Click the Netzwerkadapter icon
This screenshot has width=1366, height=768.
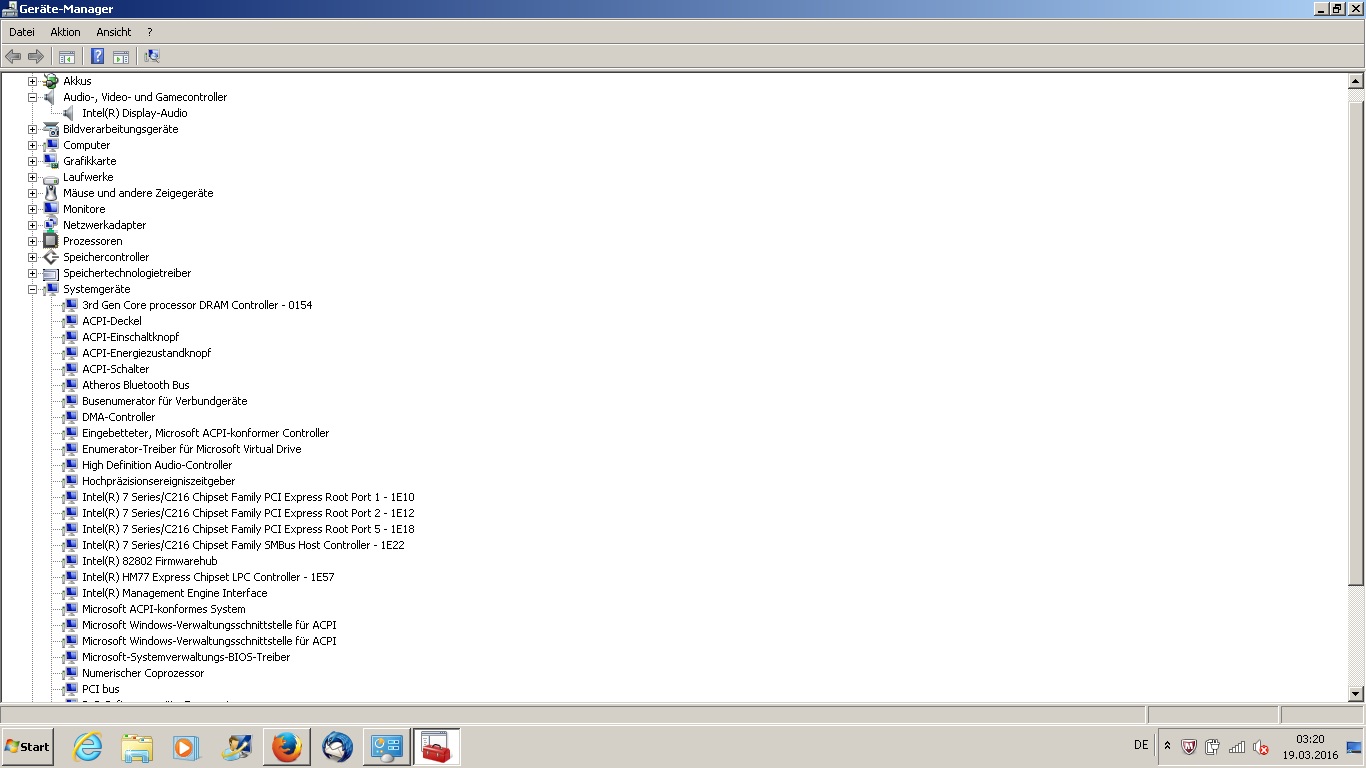[51, 225]
